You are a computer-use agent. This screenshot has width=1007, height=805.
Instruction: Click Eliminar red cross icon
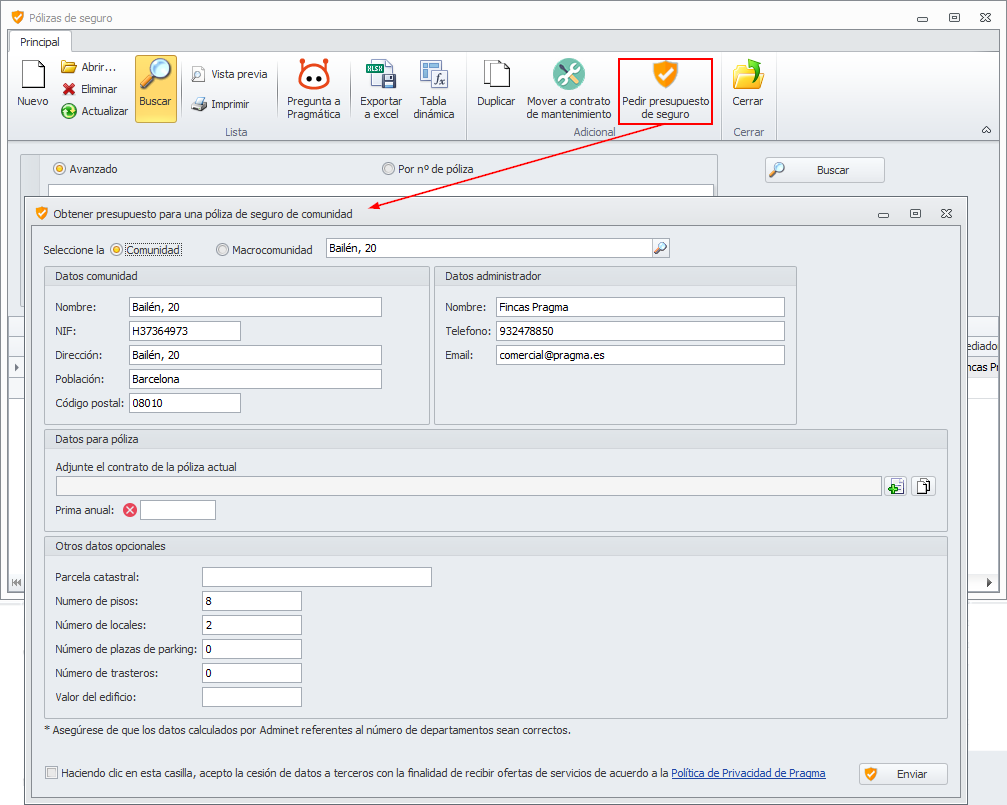tap(69, 89)
